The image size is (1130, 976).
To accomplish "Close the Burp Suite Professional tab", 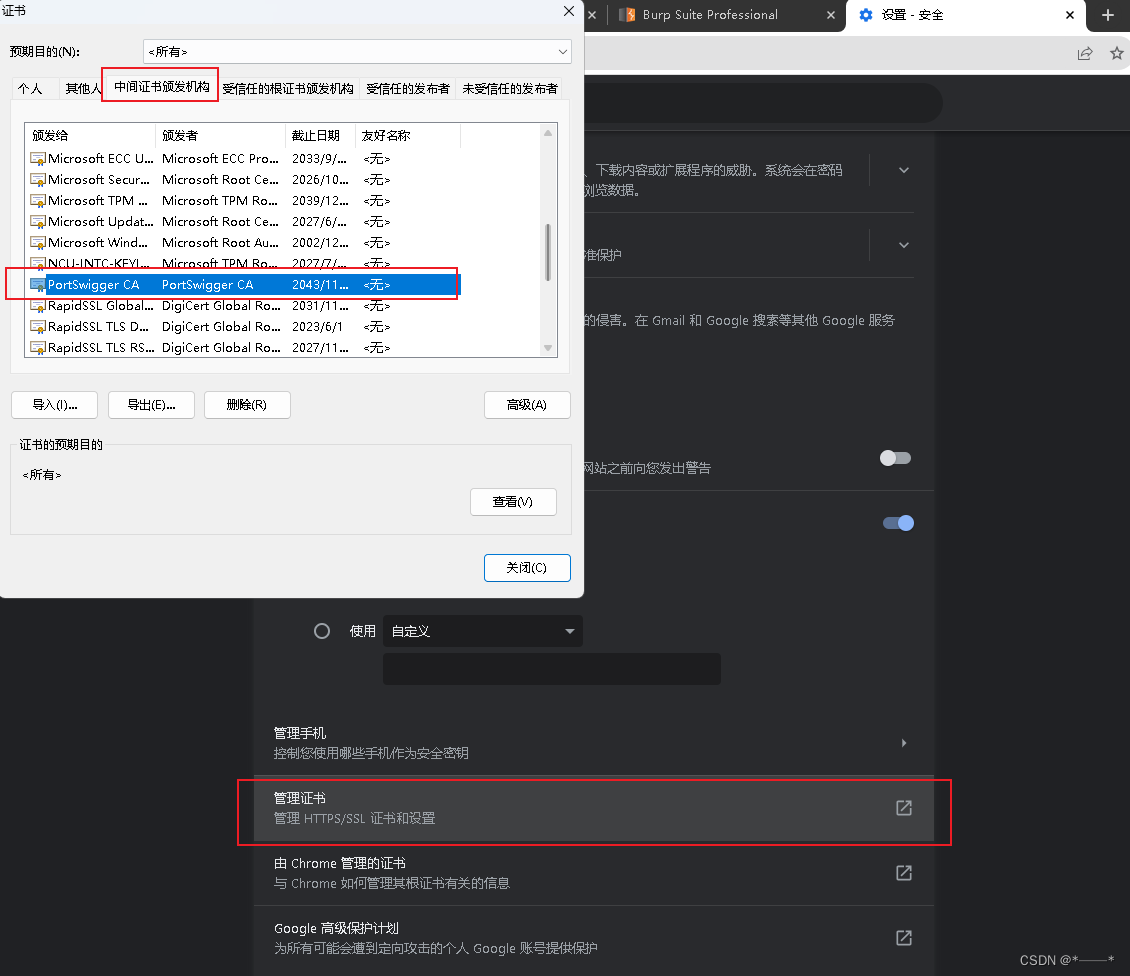I will click(830, 14).
